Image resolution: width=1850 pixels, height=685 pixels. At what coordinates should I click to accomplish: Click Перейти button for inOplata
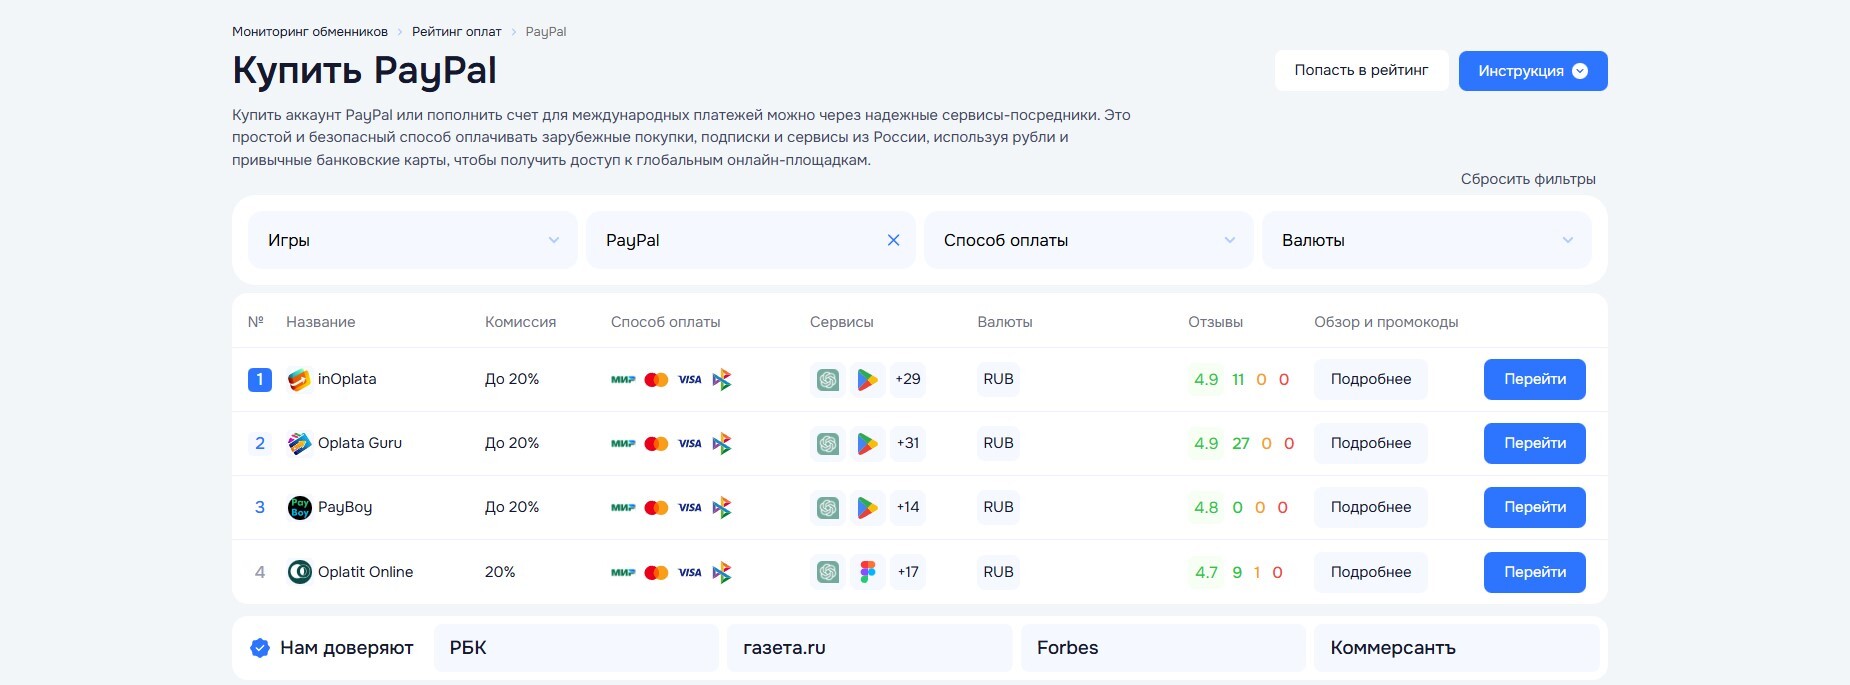1534,379
